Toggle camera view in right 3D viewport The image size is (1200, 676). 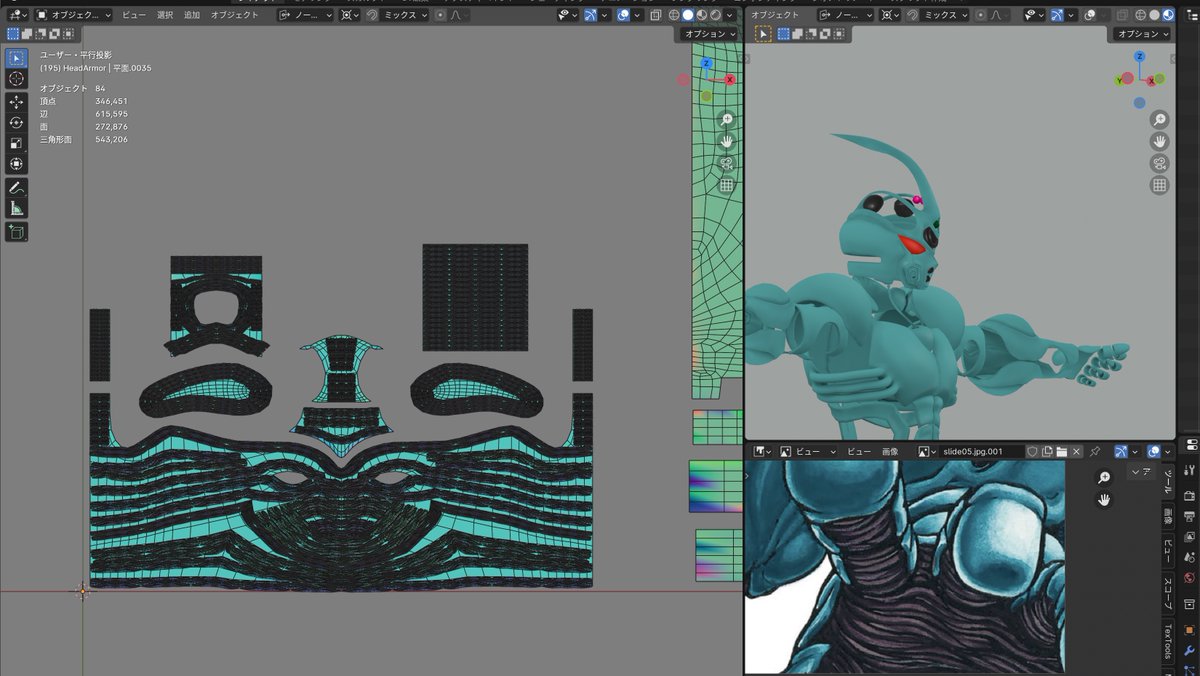coord(1160,163)
